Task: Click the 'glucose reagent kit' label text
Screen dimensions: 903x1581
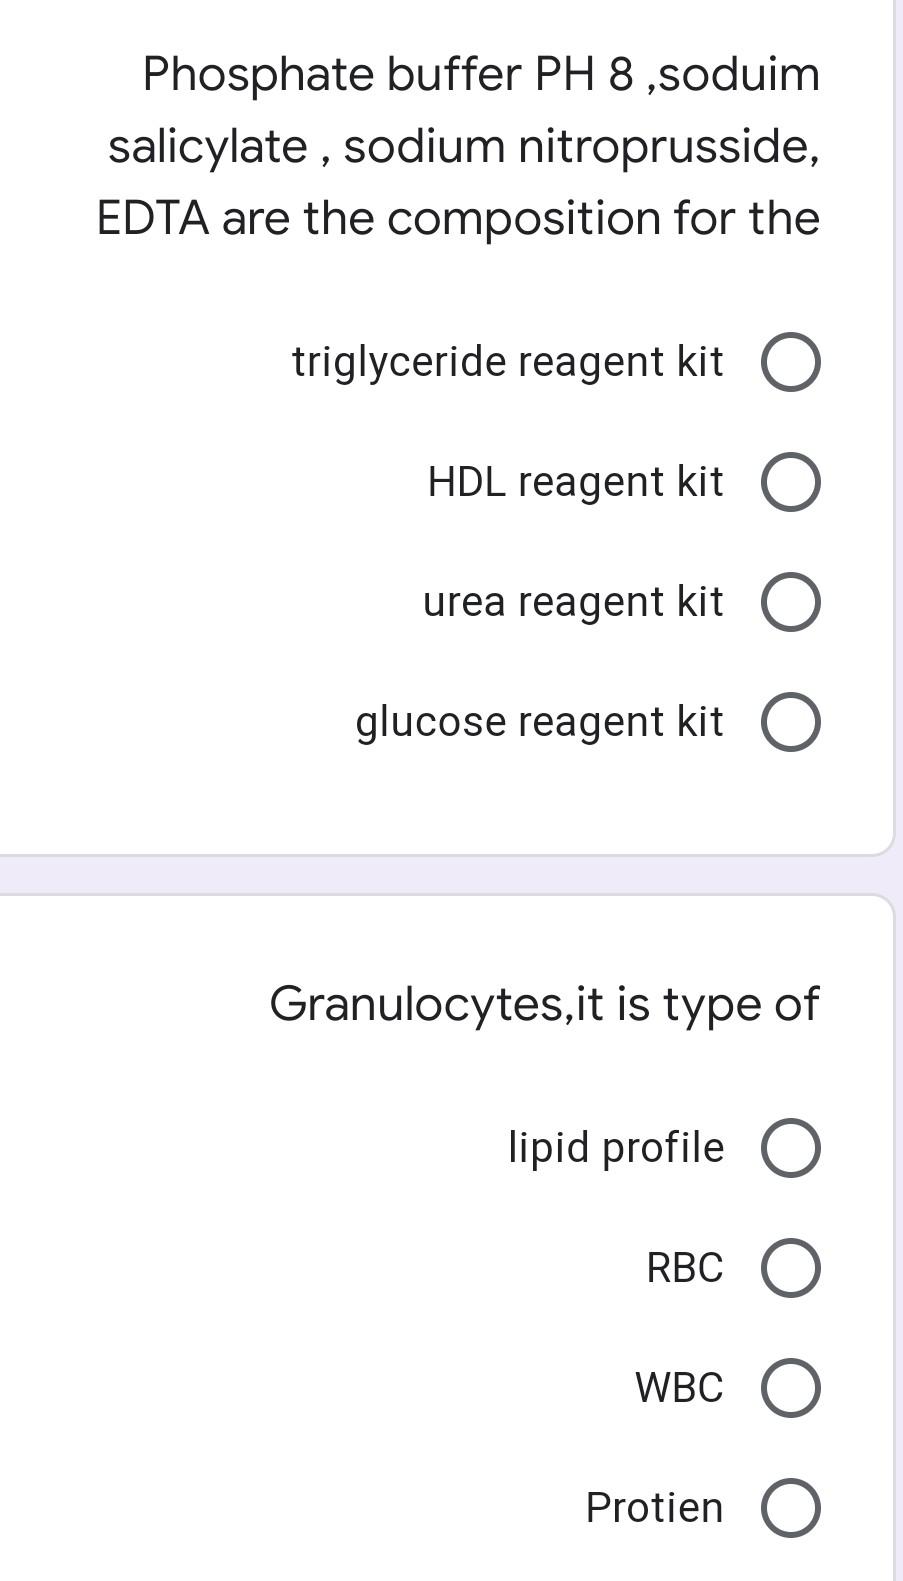Action: (x=539, y=722)
